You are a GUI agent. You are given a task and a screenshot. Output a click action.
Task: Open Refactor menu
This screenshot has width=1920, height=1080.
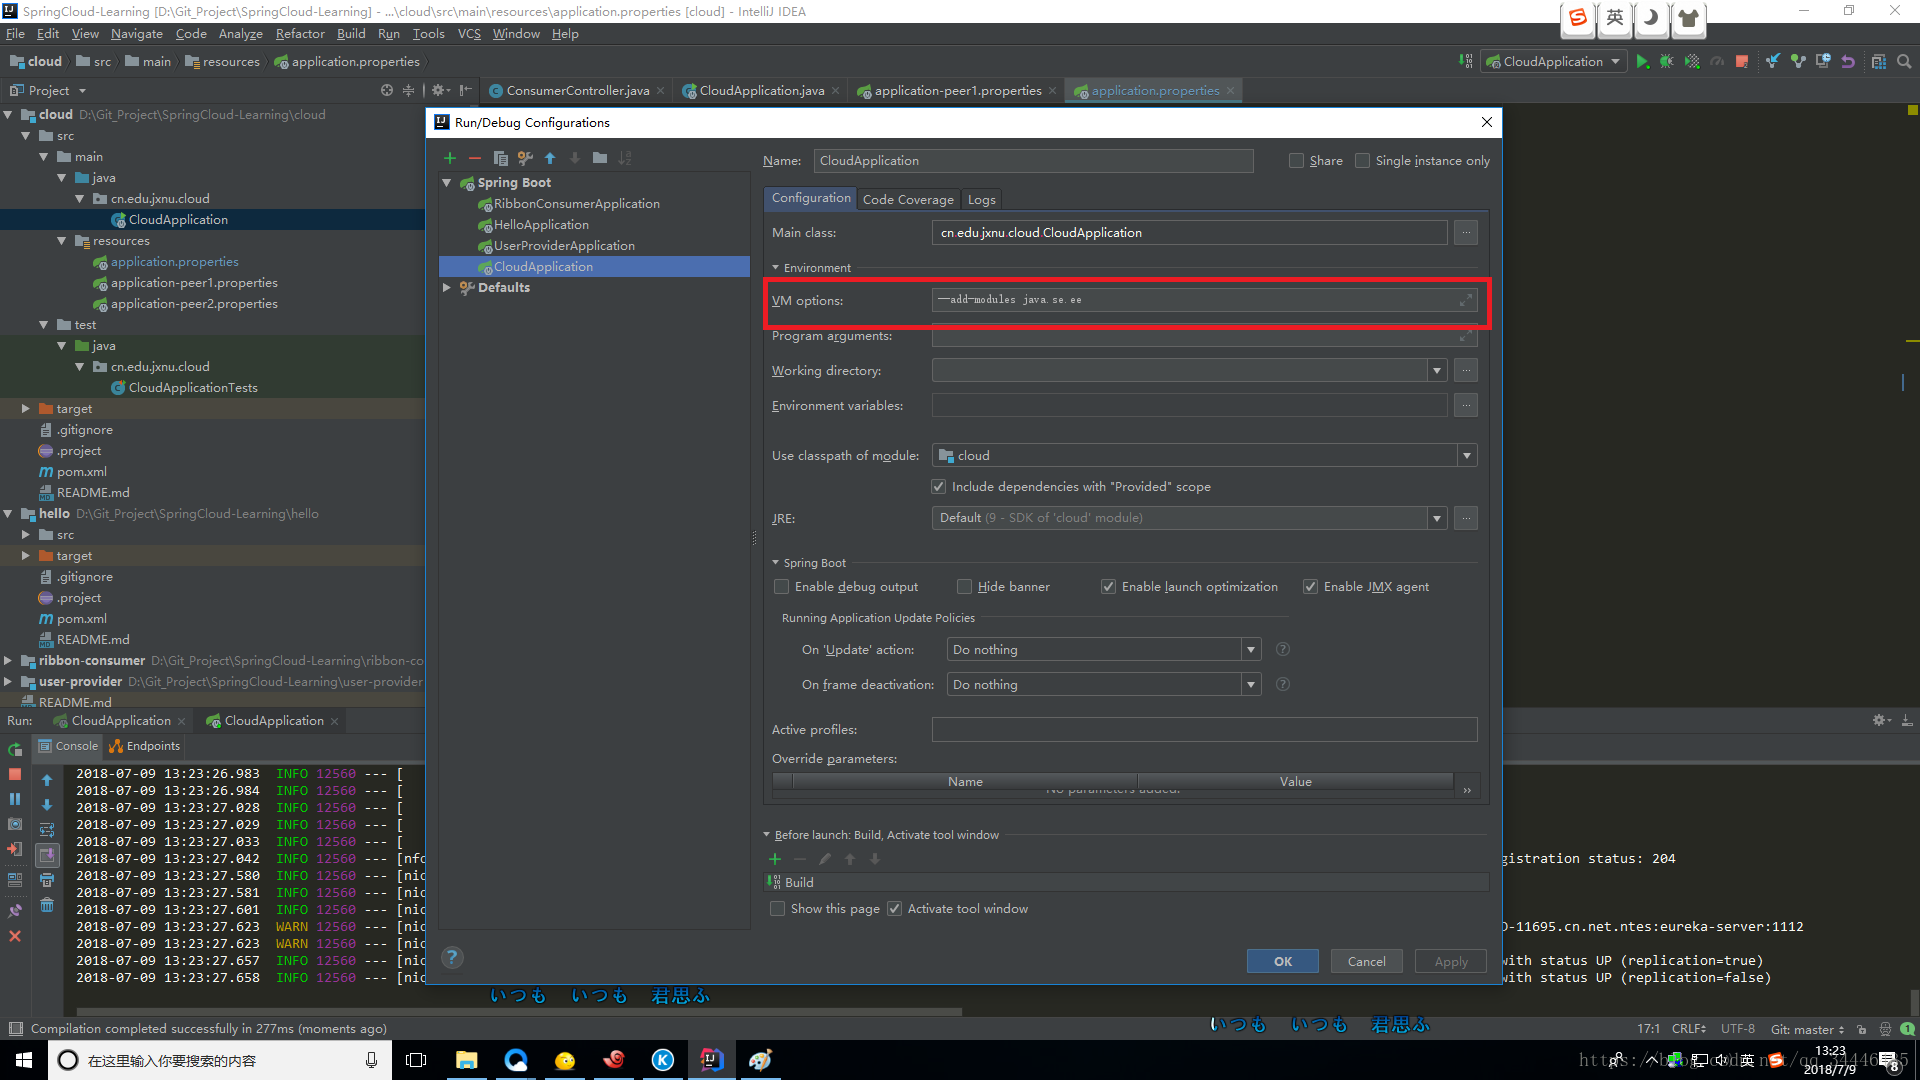click(x=300, y=34)
